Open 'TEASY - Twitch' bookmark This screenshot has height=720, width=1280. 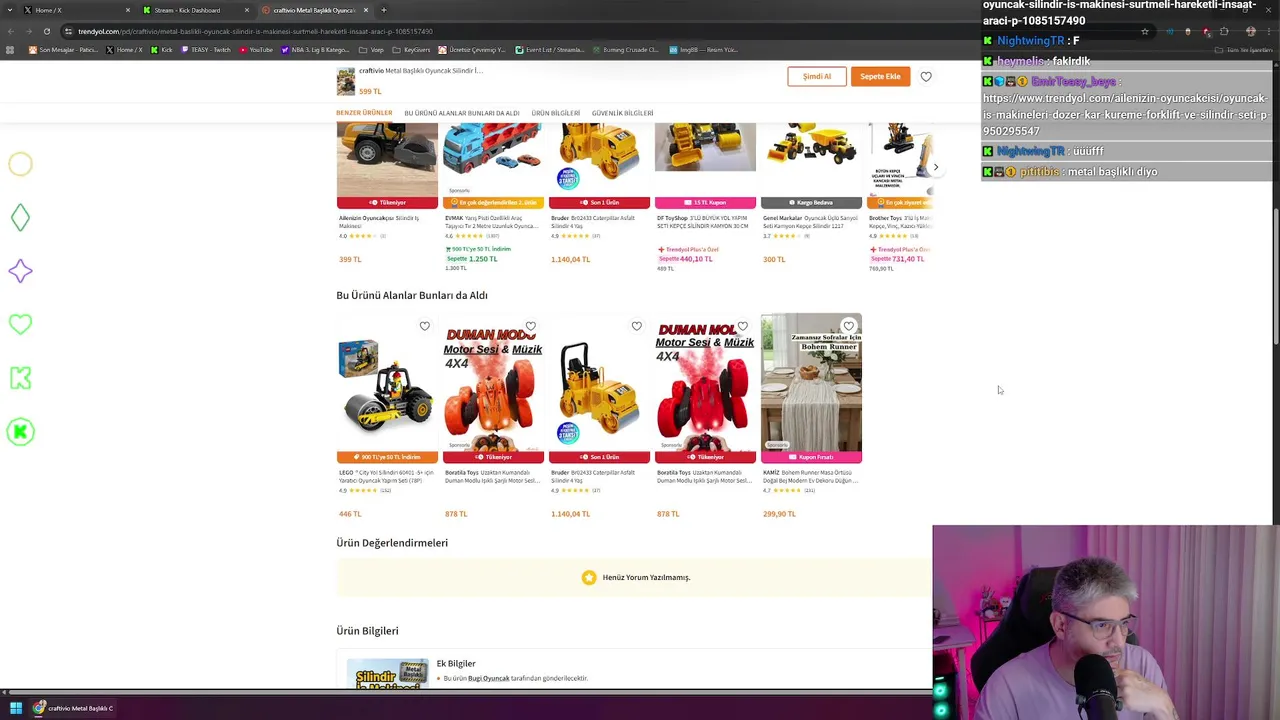point(206,50)
